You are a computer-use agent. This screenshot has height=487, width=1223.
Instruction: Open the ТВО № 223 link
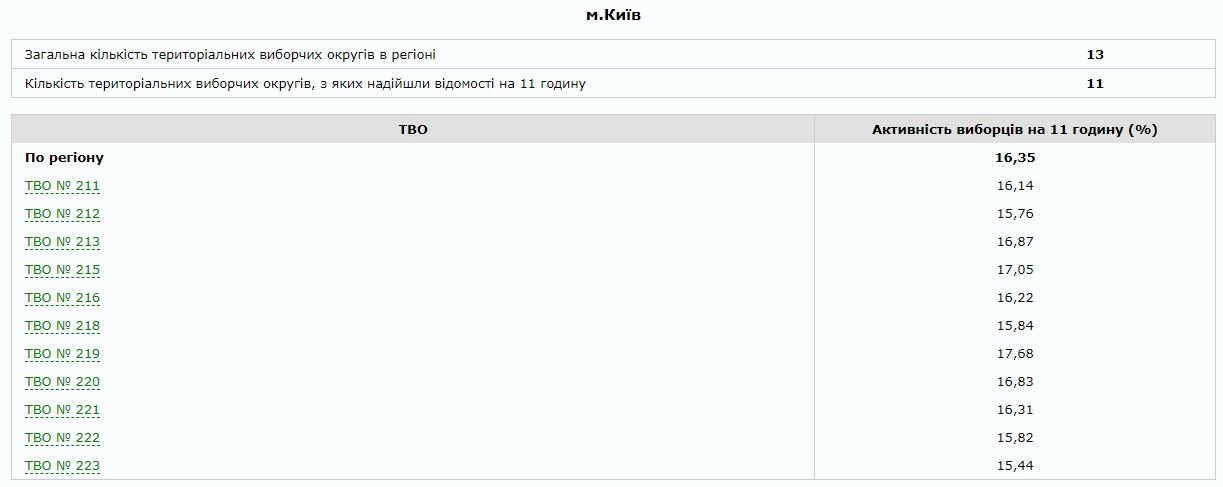tap(62, 466)
